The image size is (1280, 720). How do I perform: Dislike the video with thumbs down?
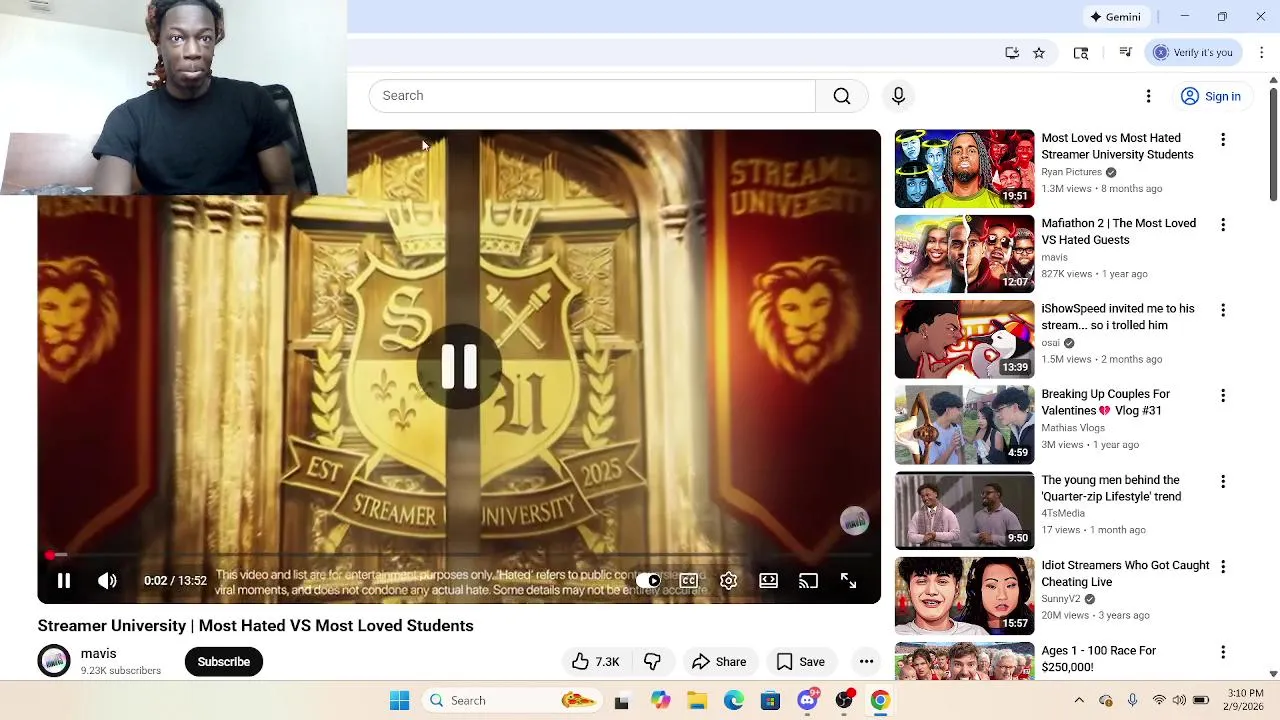click(653, 662)
